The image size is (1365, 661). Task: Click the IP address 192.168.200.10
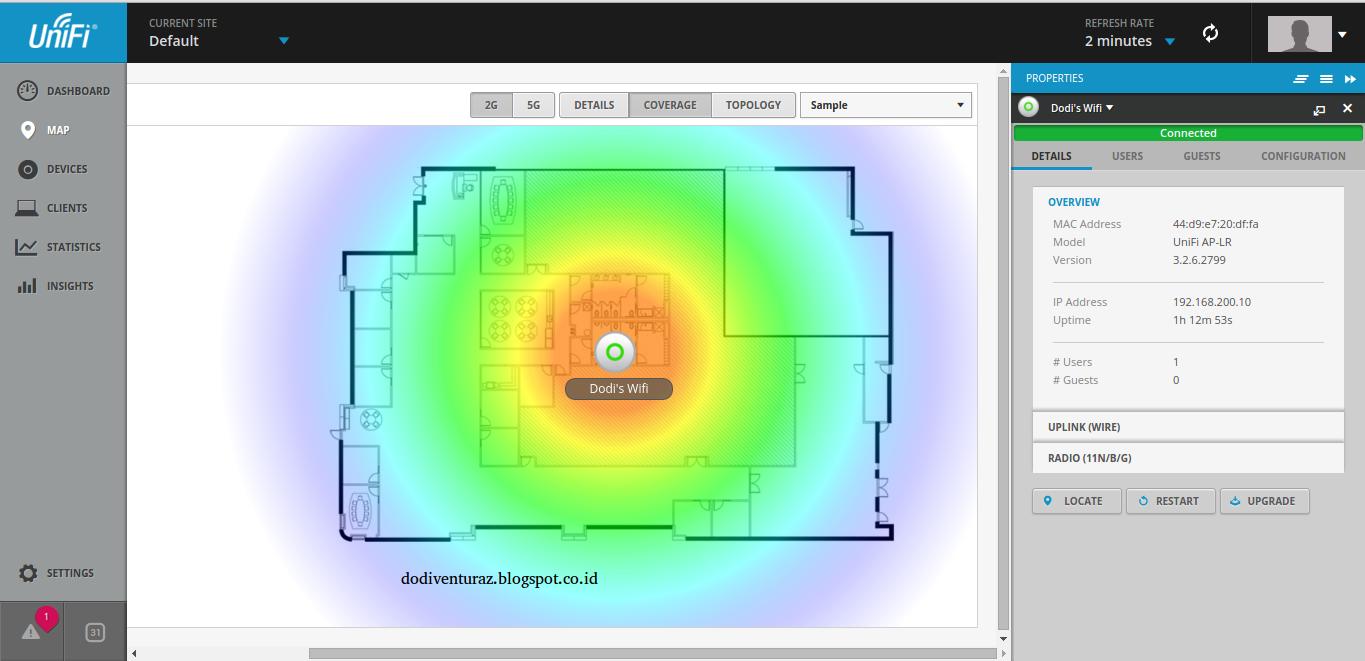1211,302
